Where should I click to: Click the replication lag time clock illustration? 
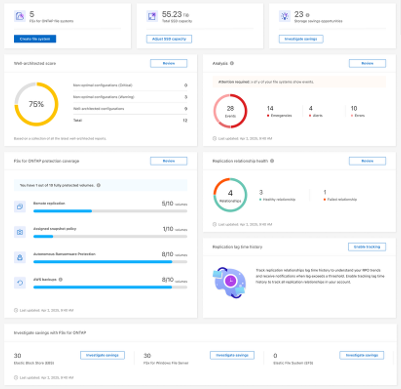pyautogui.click(x=229, y=282)
